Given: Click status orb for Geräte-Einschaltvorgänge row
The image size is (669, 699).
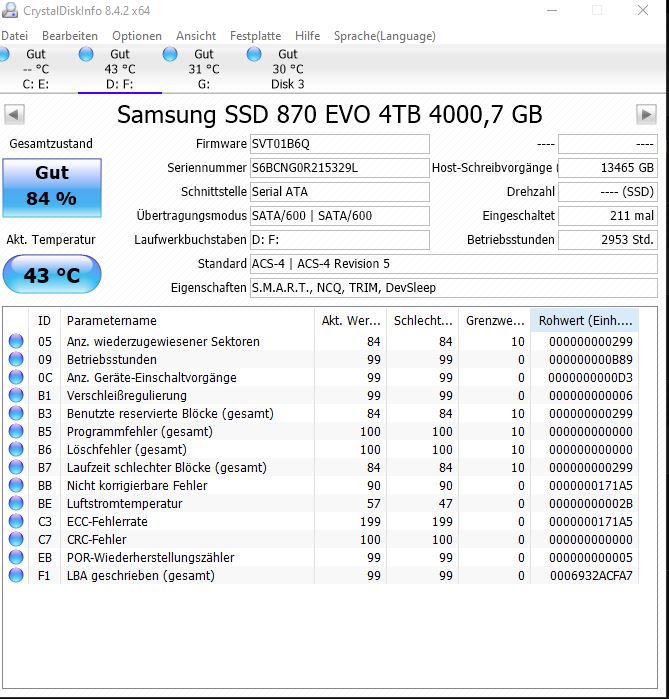Looking at the screenshot, I should pos(16,377).
